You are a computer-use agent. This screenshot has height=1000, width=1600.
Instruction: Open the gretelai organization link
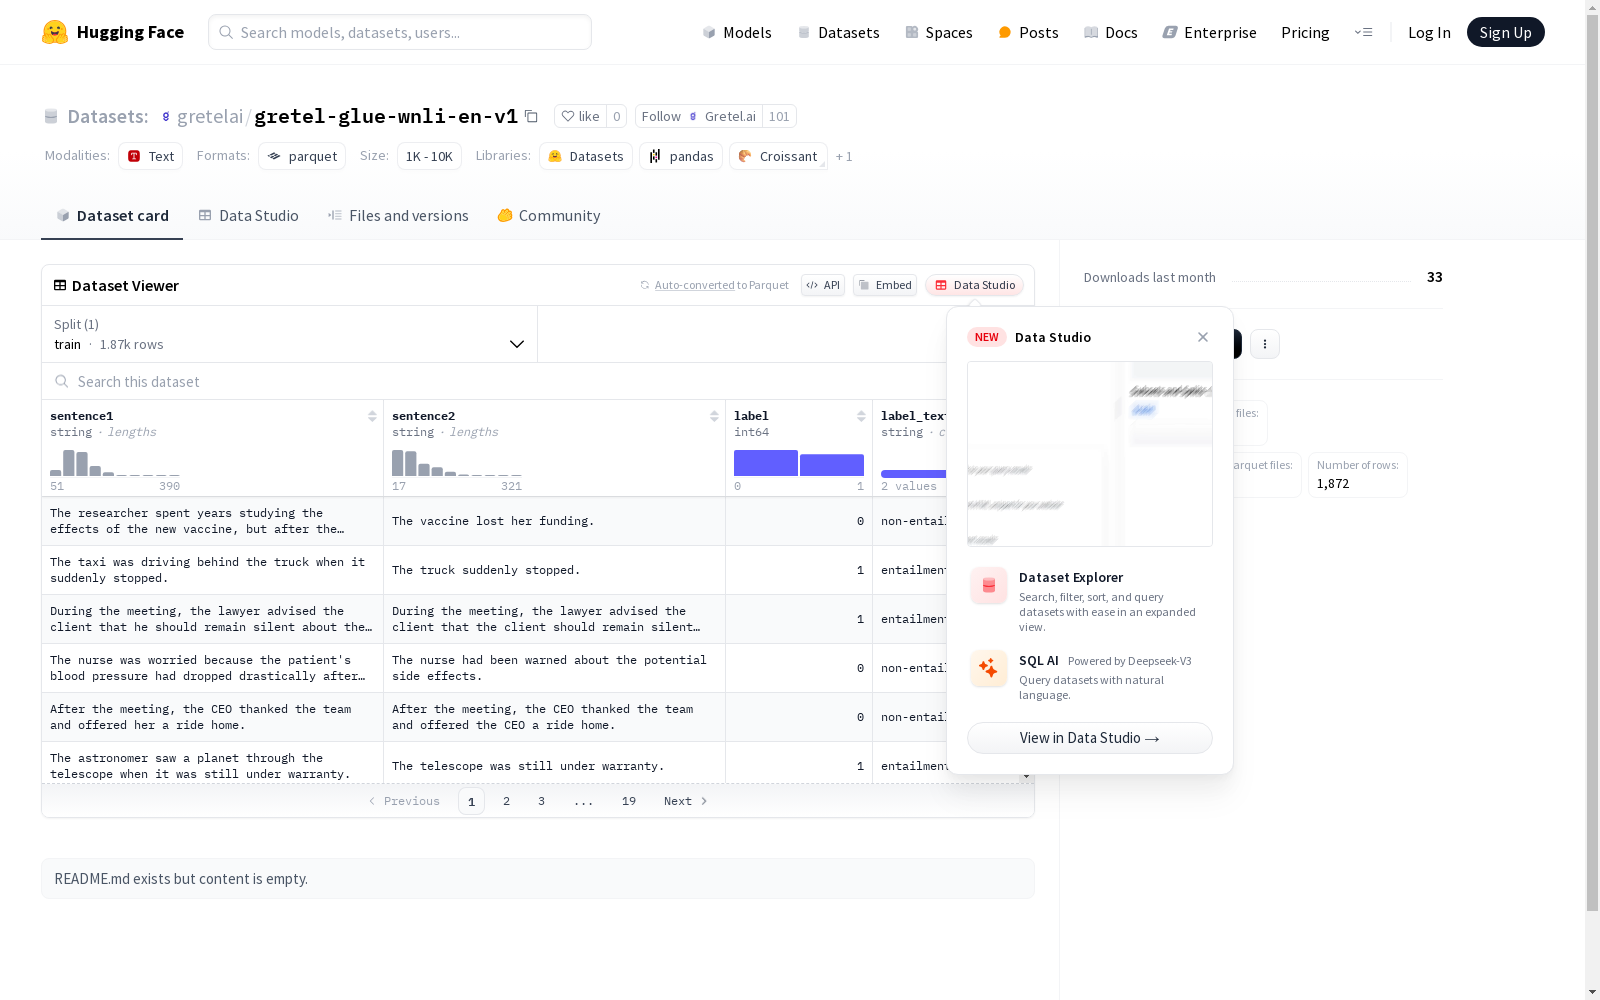tap(210, 116)
